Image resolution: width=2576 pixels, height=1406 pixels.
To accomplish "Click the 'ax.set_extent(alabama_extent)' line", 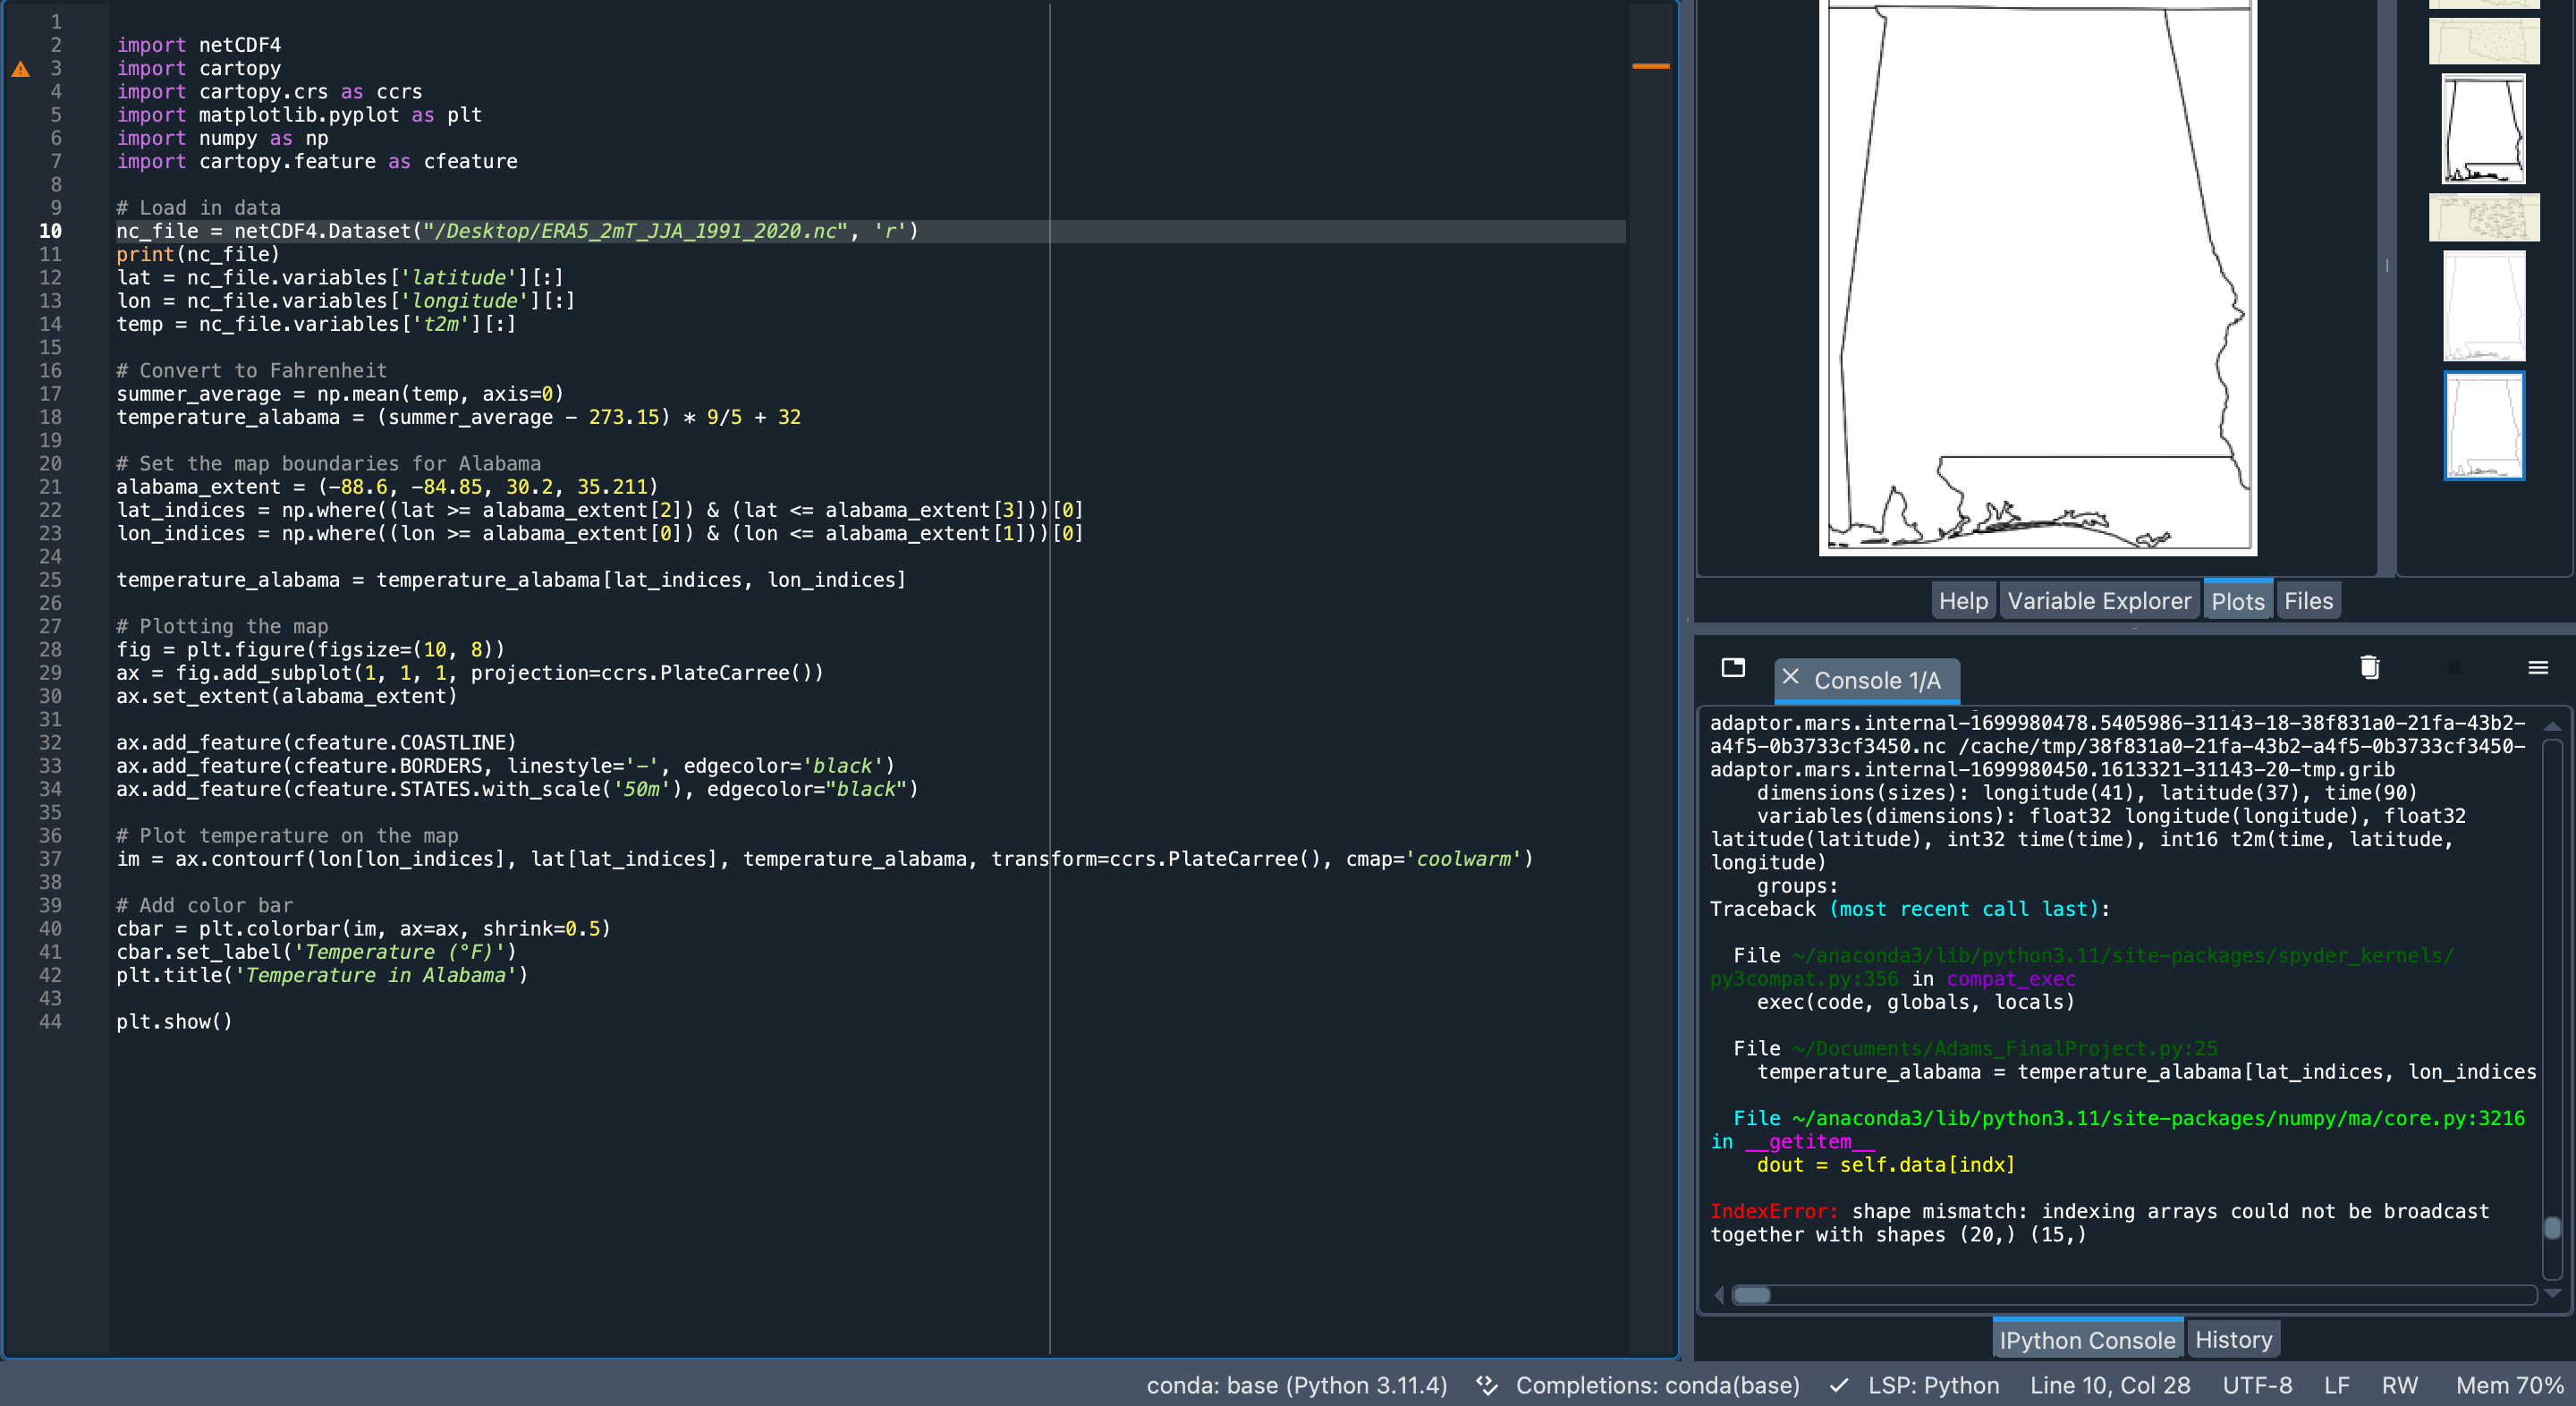I will [286, 696].
